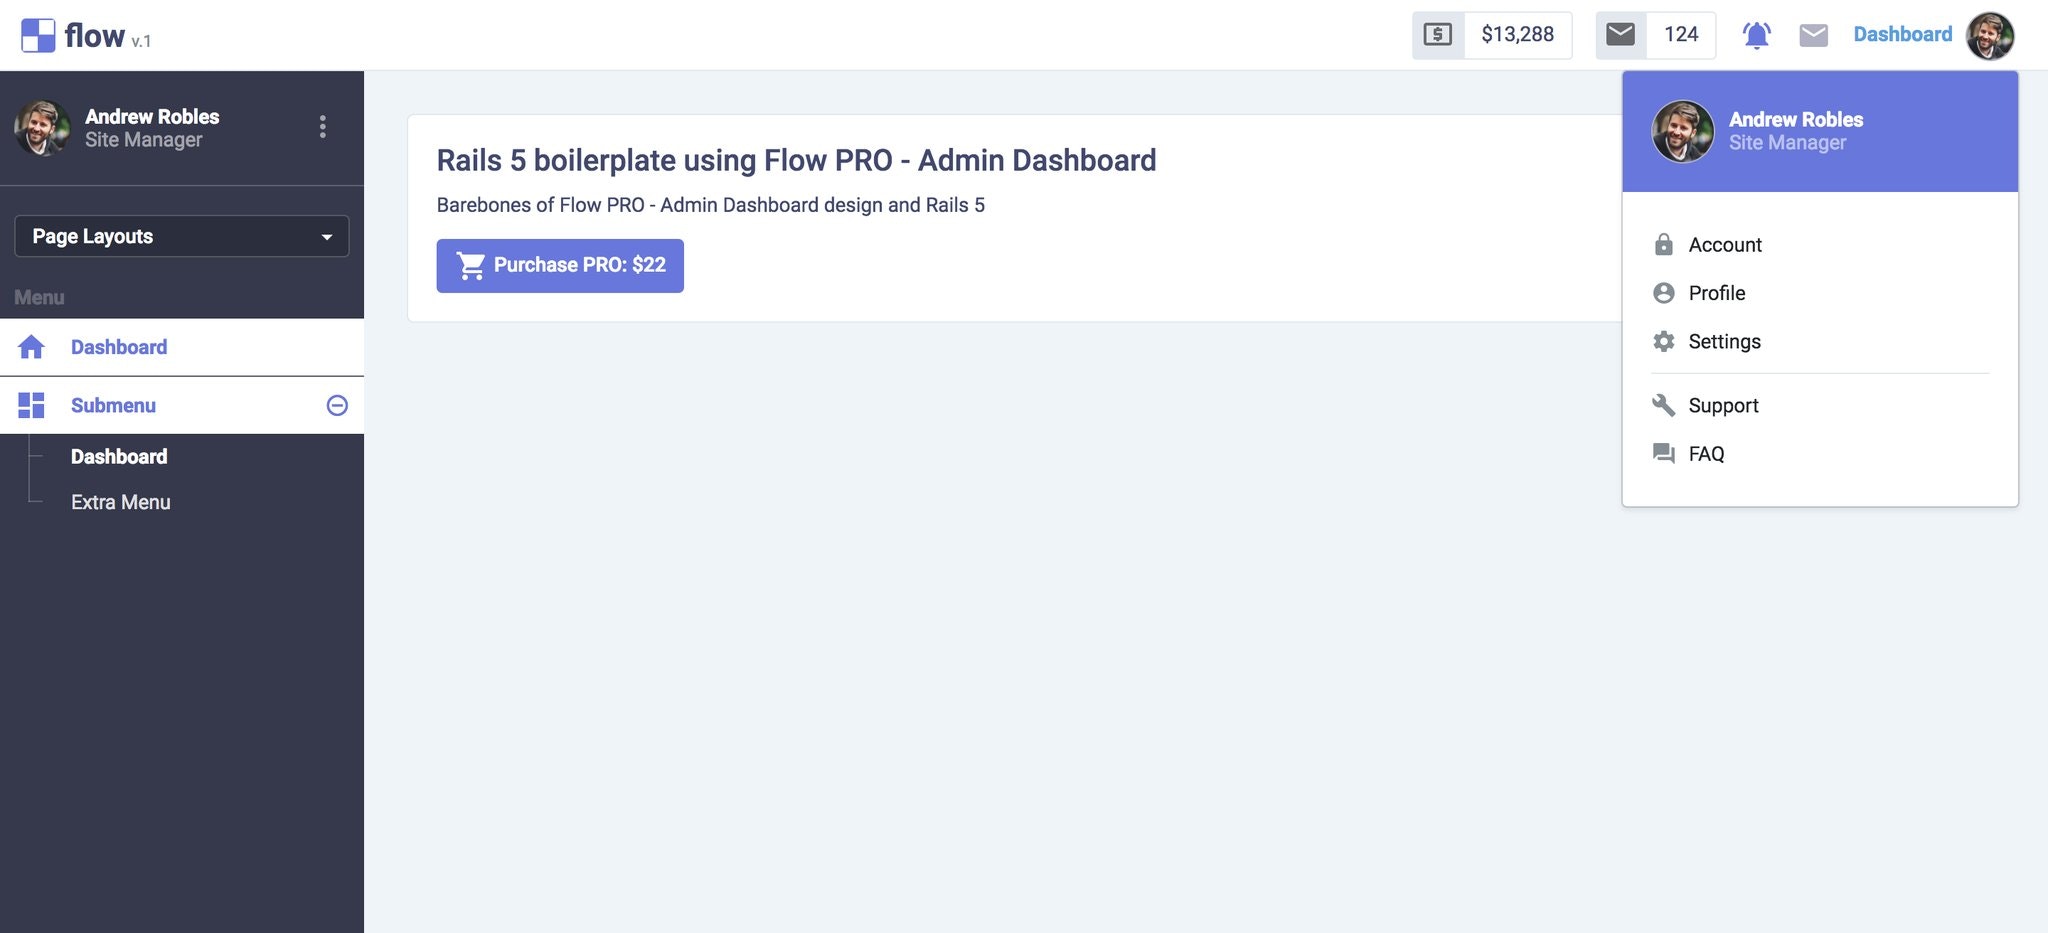Choose Settings from the user dropdown
2048x933 pixels.
click(1724, 342)
